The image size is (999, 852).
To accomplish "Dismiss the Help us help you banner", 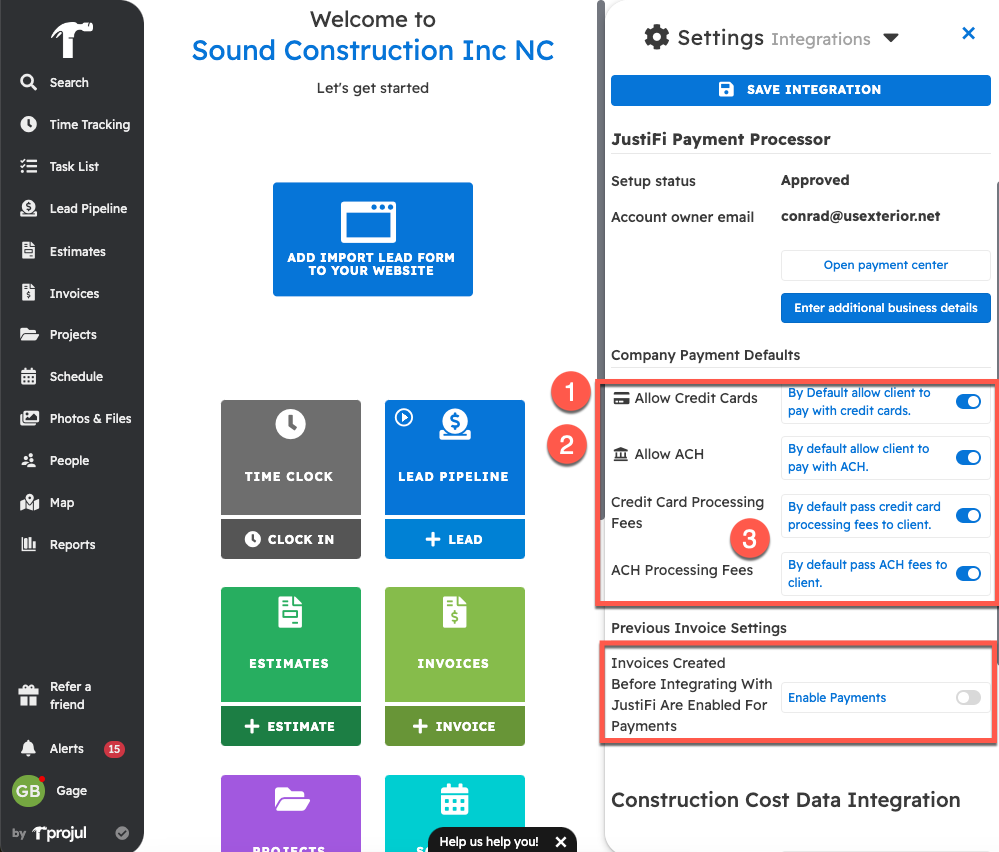I will click(561, 842).
